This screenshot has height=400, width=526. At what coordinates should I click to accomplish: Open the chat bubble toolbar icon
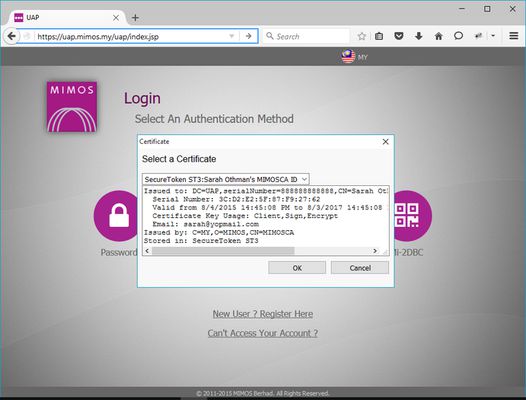click(x=458, y=36)
